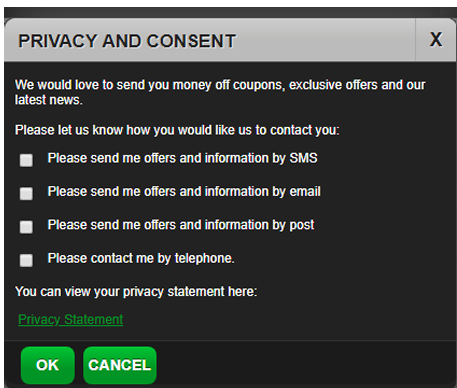This screenshot has width=457, height=388.
Task: Check the offers by post checkbox
Action: click(26, 227)
